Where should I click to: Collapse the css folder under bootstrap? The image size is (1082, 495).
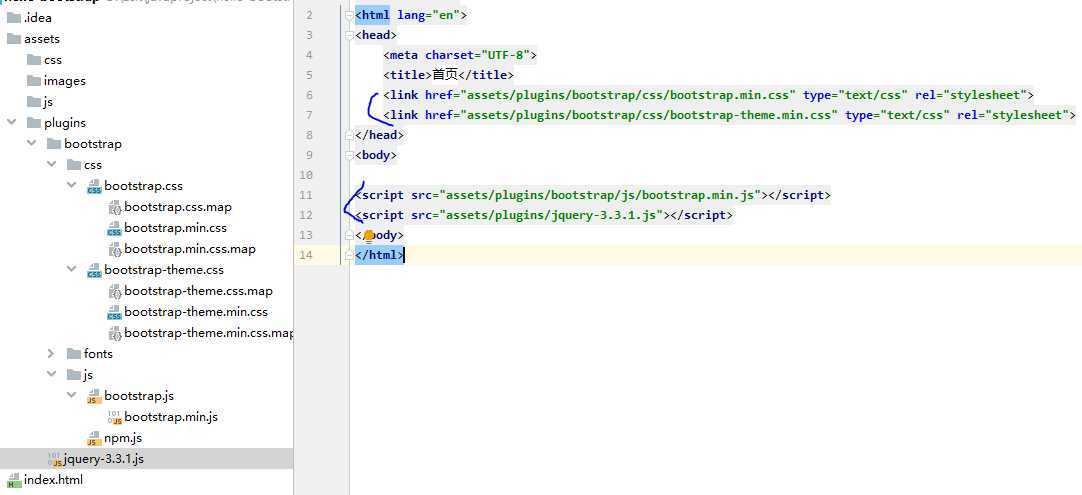click(51, 165)
